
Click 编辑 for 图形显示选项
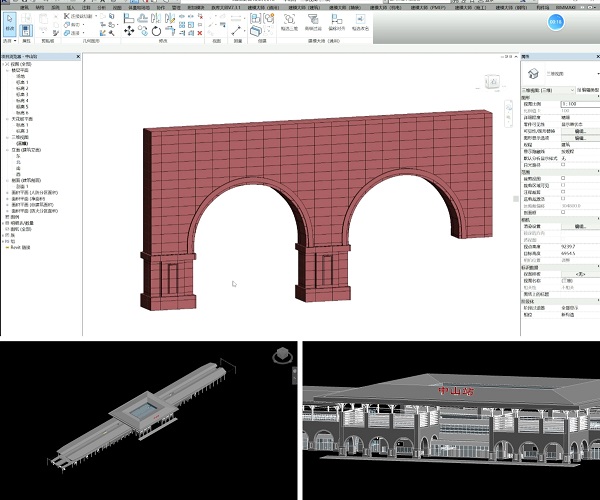click(x=580, y=138)
